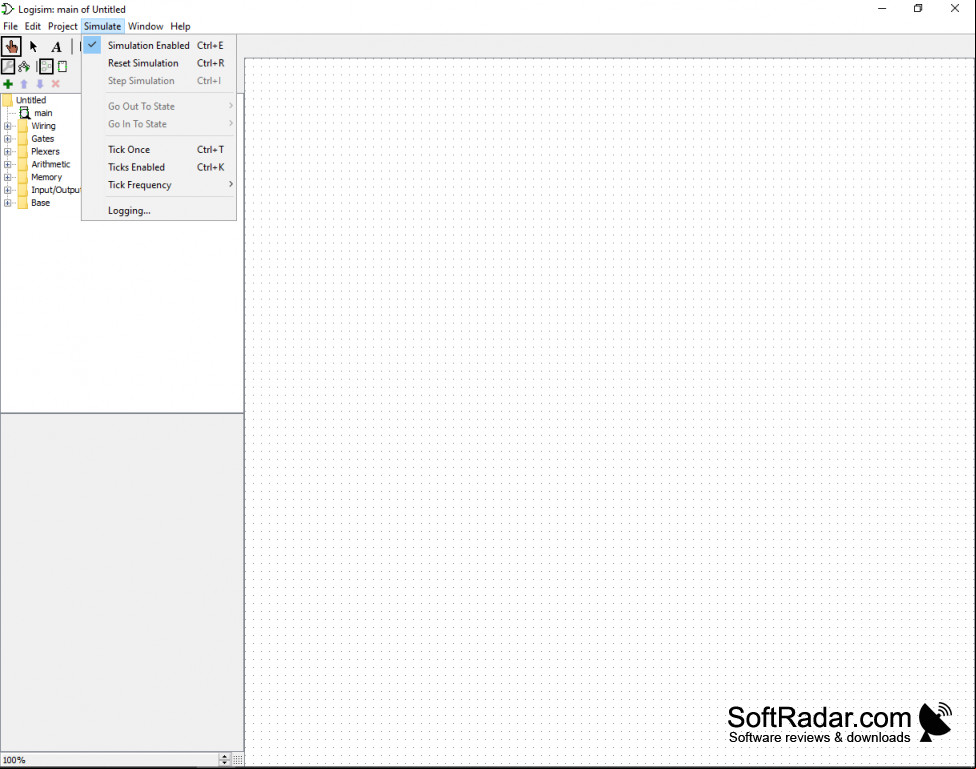
Task: Select the Gates folder label
Action: (x=42, y=139)
